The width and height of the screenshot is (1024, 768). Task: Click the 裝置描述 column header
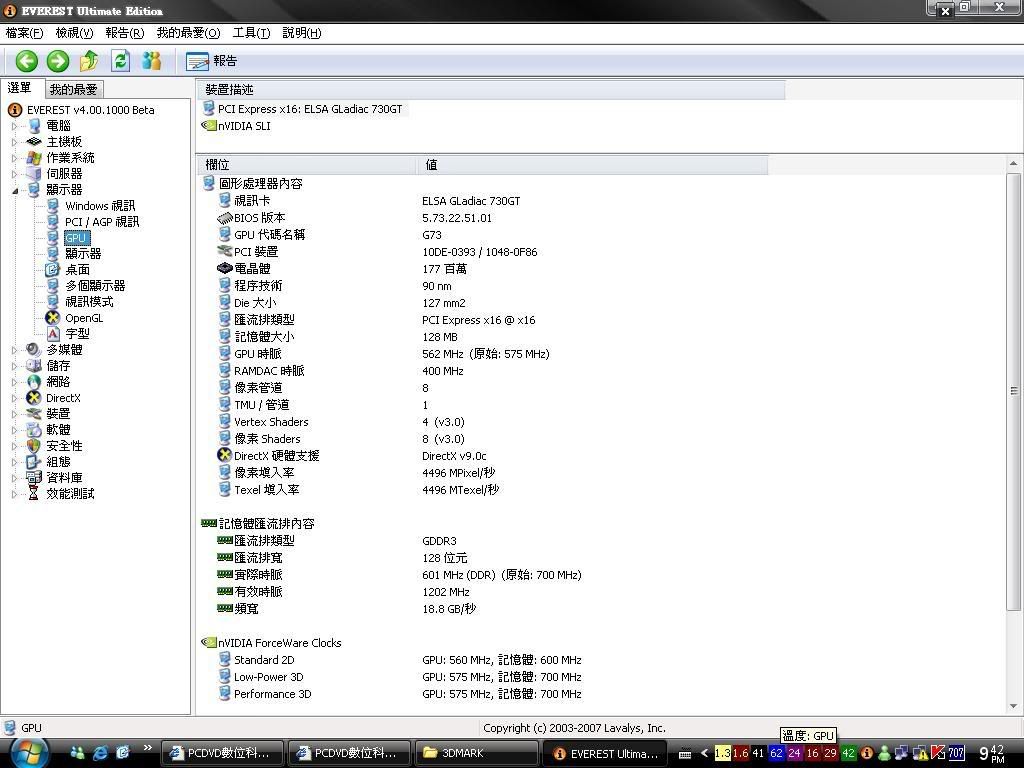pos(490,89)
